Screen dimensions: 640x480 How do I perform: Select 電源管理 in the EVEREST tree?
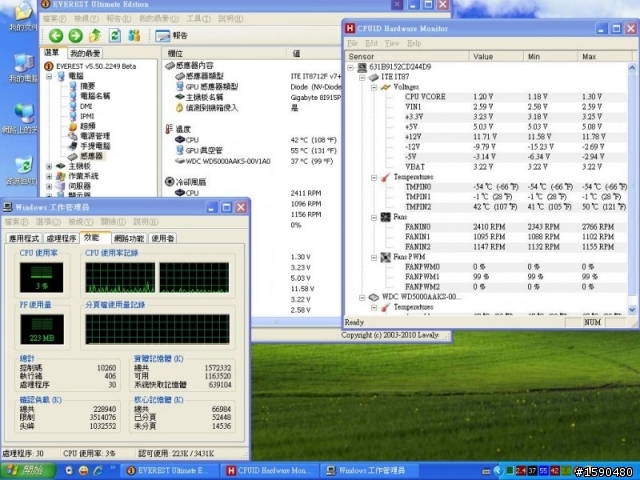[x=95, y=136]
